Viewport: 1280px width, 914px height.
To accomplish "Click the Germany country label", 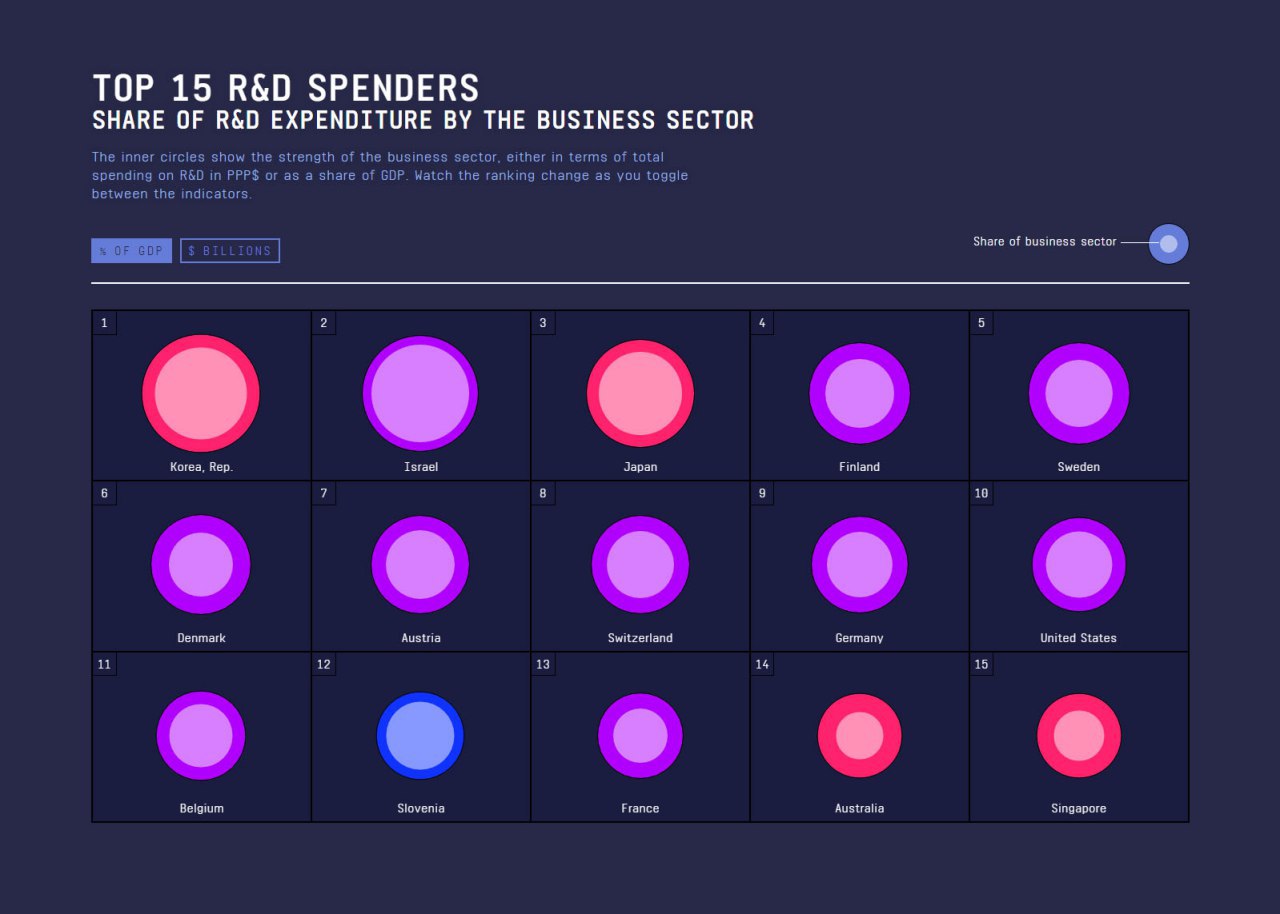I will click(x=859, y=638).
